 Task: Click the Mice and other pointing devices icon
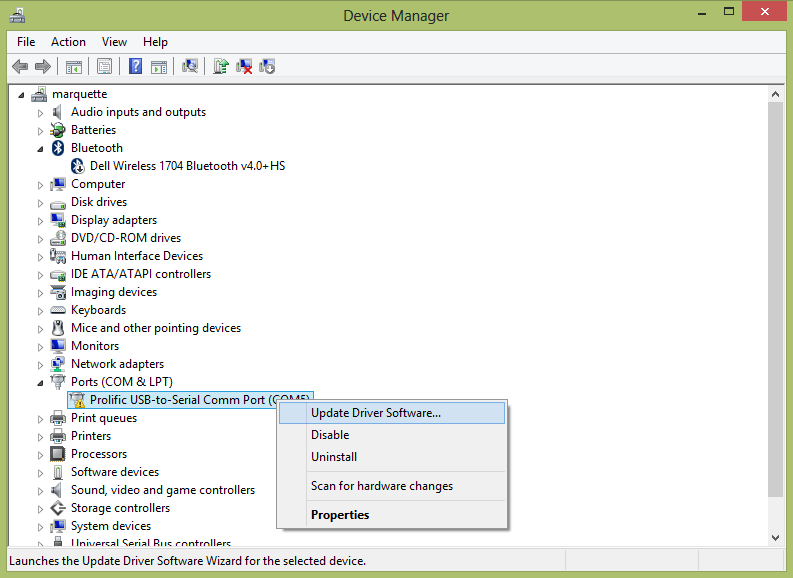click(x=58, y=328)
